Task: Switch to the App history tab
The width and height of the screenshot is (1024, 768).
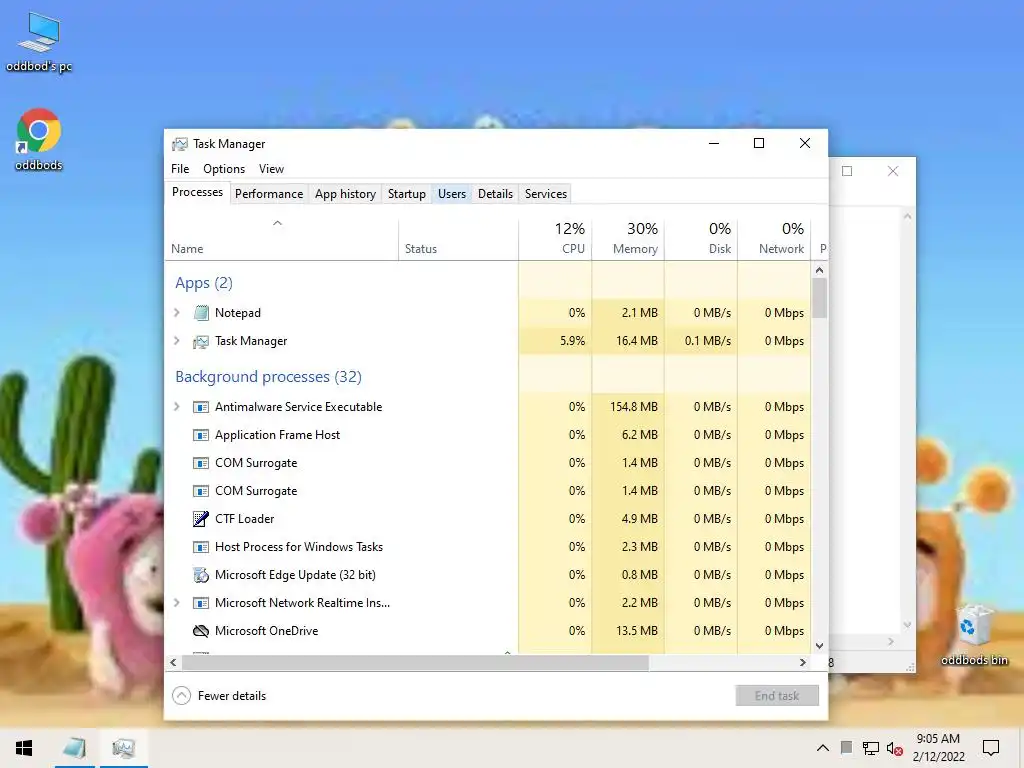Action: (345, 194)
